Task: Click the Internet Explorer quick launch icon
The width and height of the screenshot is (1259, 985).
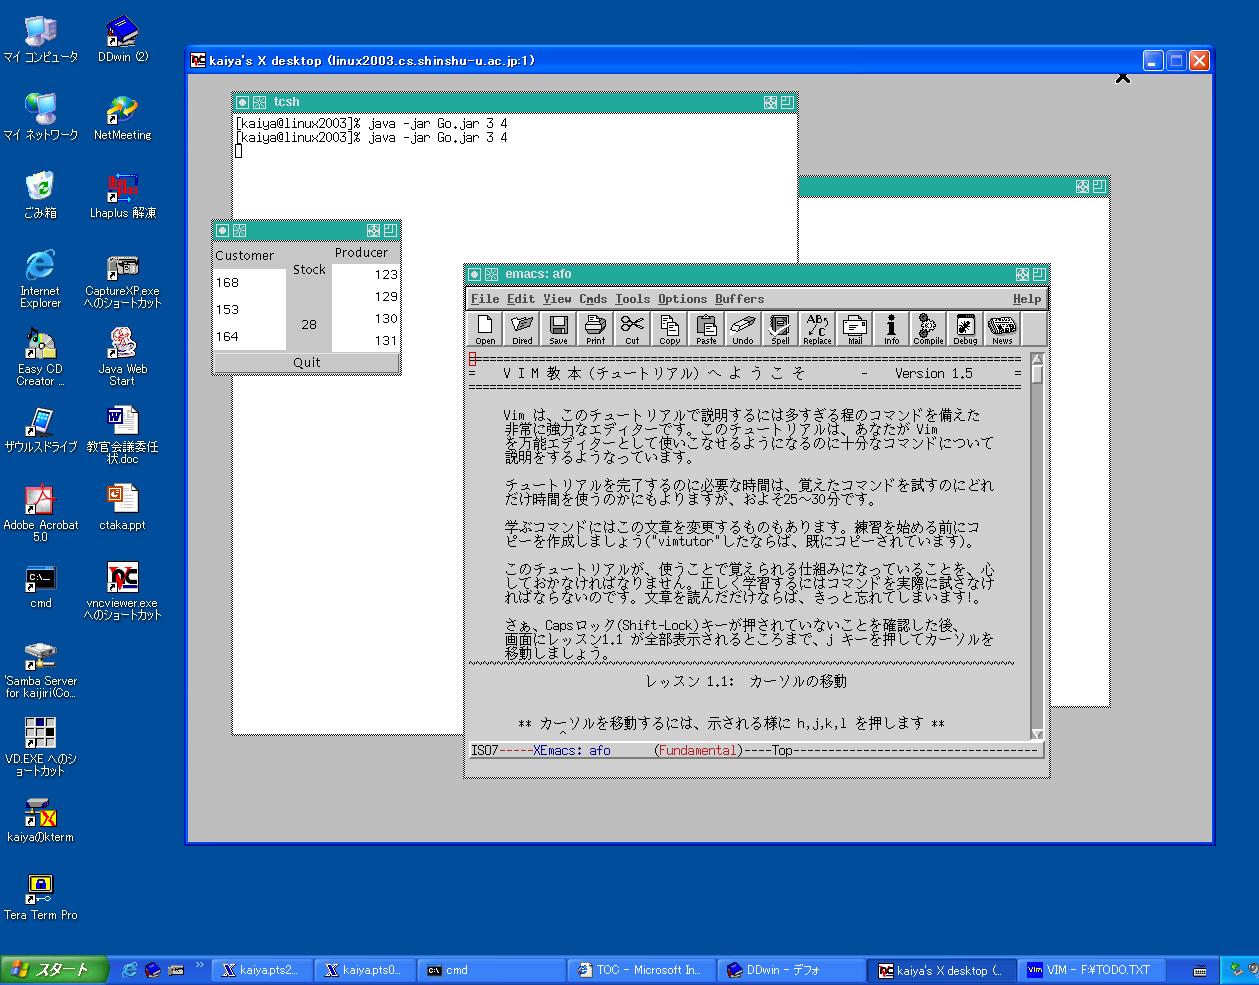Action: click(129, 970)
